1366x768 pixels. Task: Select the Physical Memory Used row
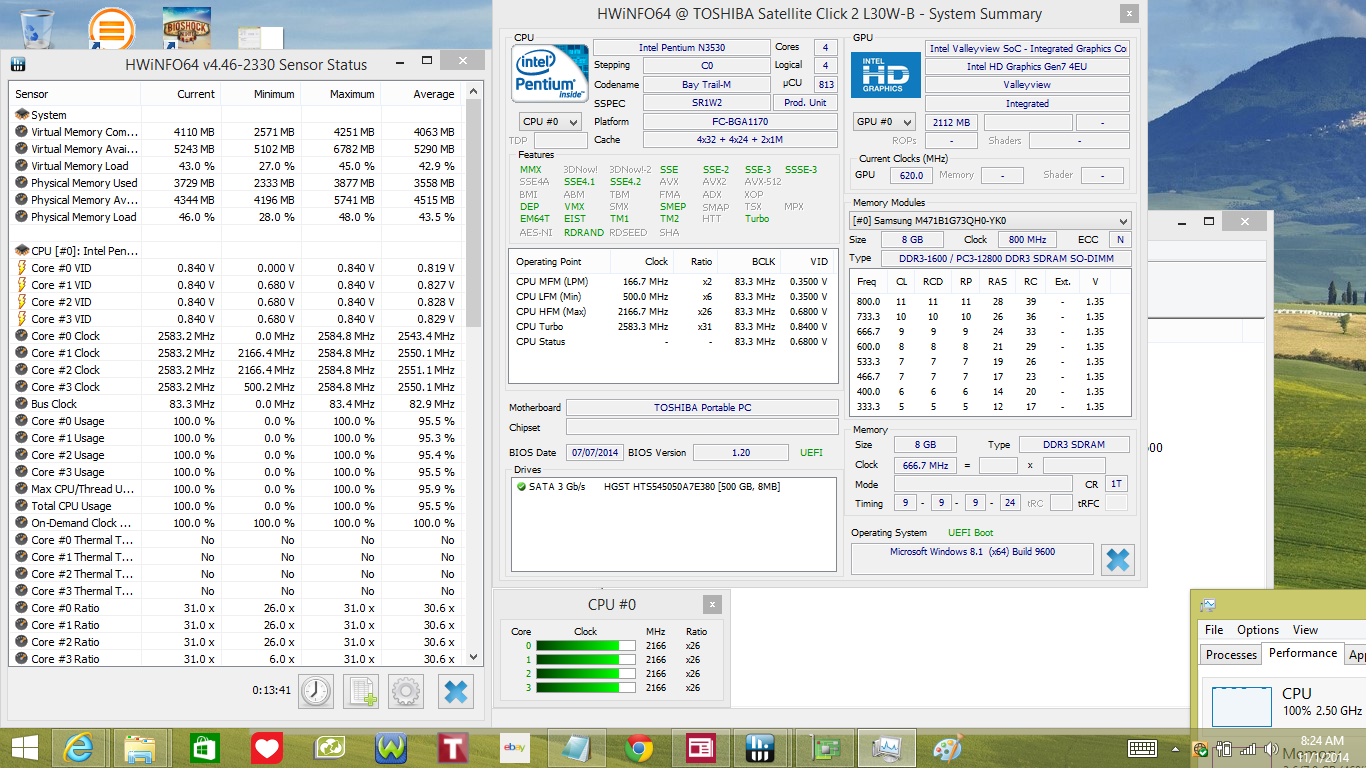tap(236, 183)
